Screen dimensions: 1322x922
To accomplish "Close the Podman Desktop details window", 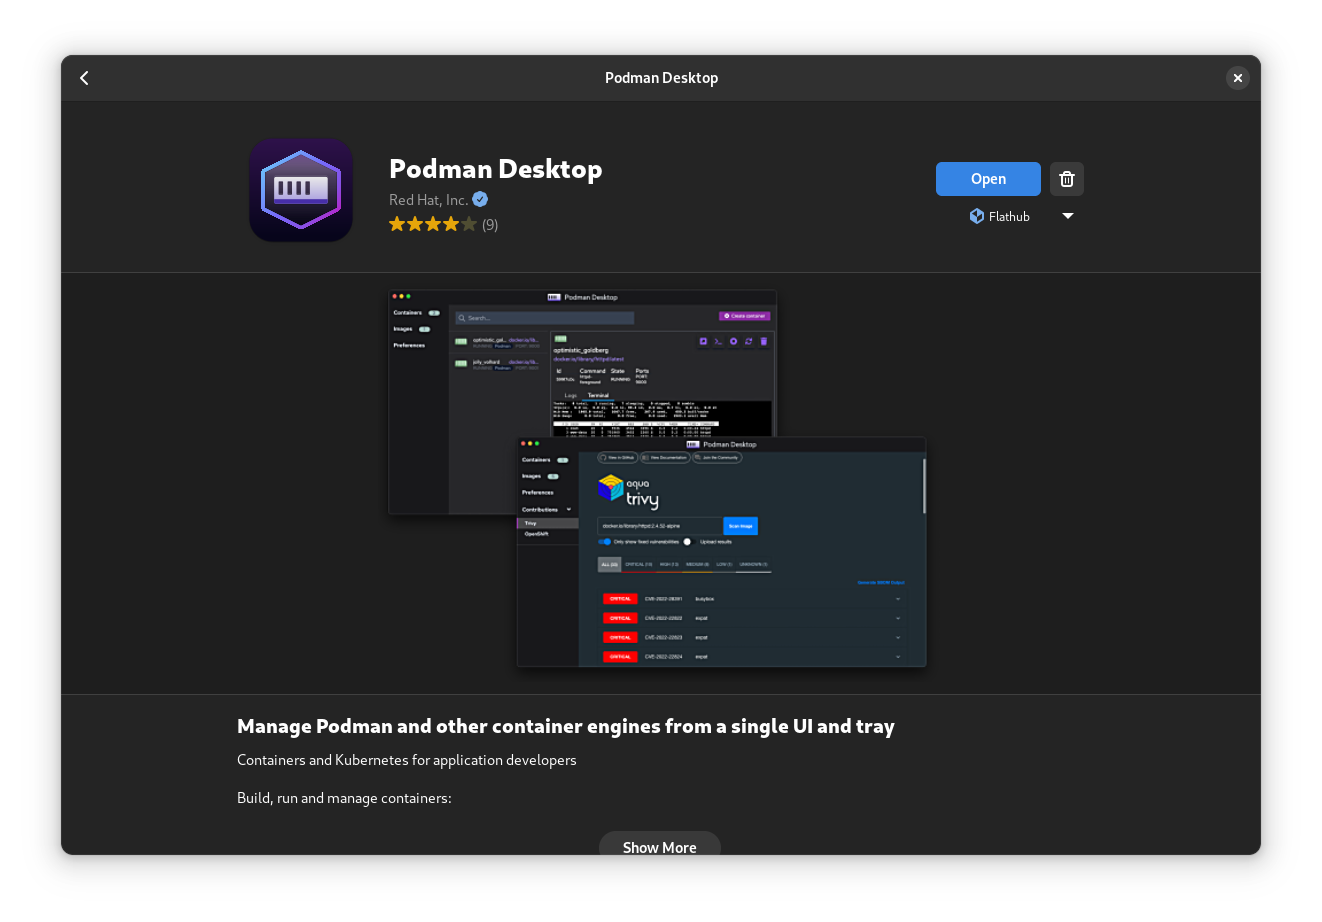I will [x=1237, y=78].
